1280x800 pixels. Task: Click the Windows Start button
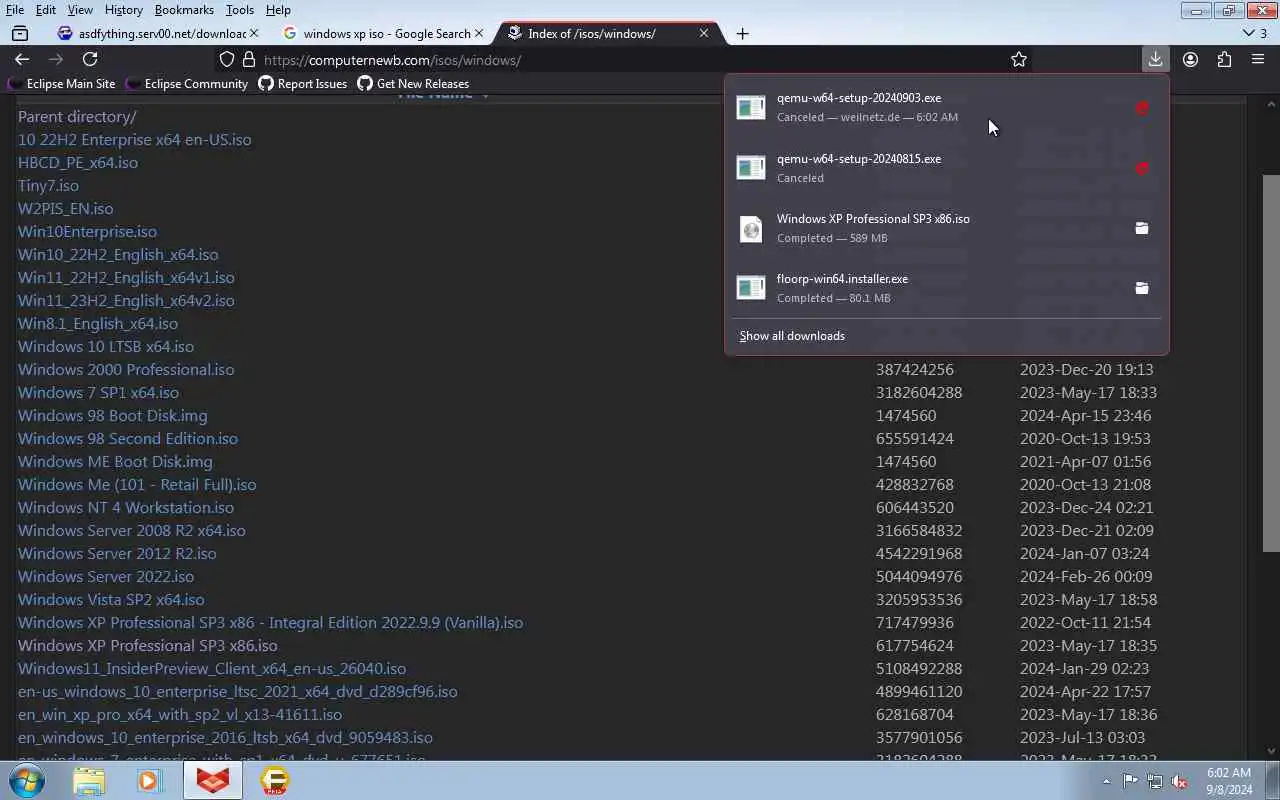pyautogui.click(x=27, y=780)
